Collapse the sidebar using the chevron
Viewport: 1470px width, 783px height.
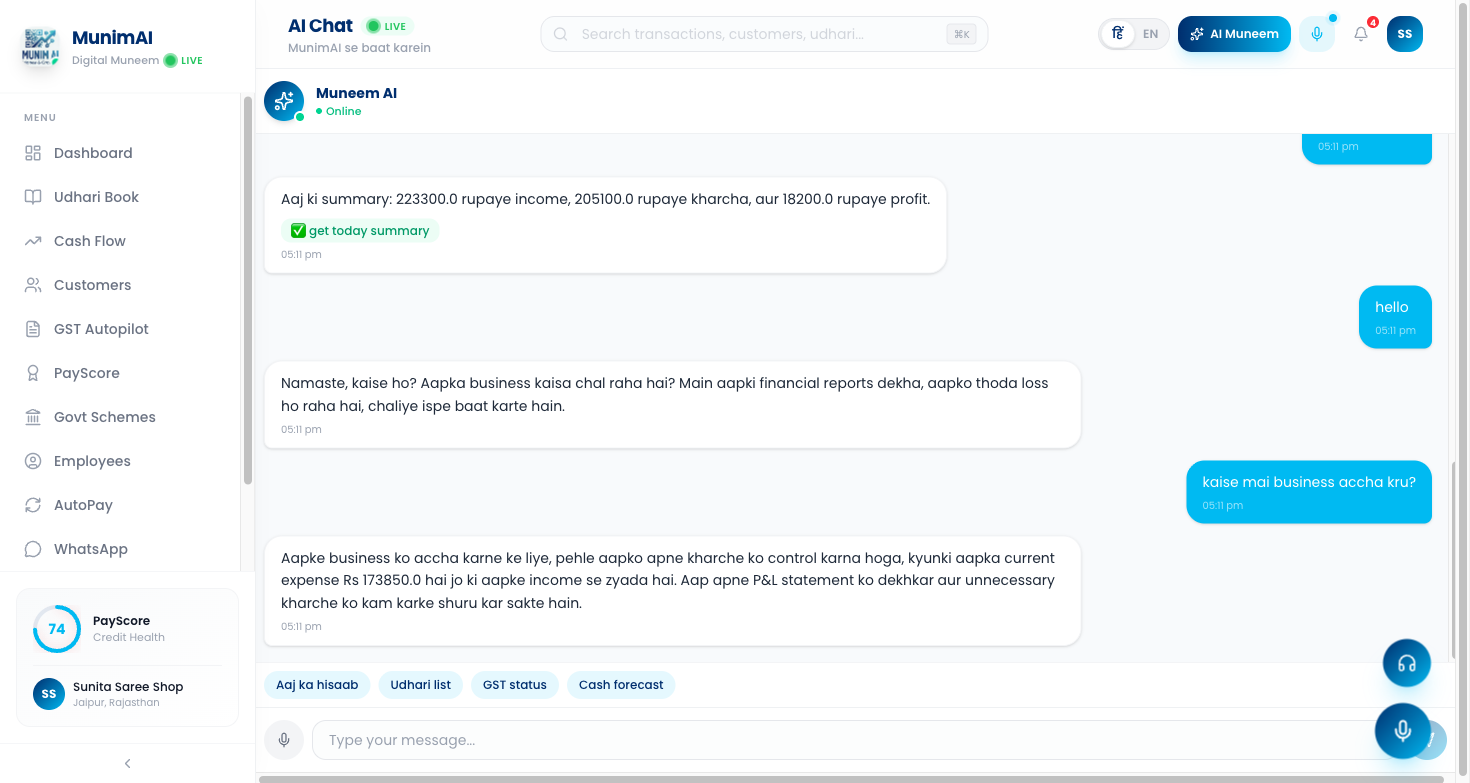click(127, 763)
